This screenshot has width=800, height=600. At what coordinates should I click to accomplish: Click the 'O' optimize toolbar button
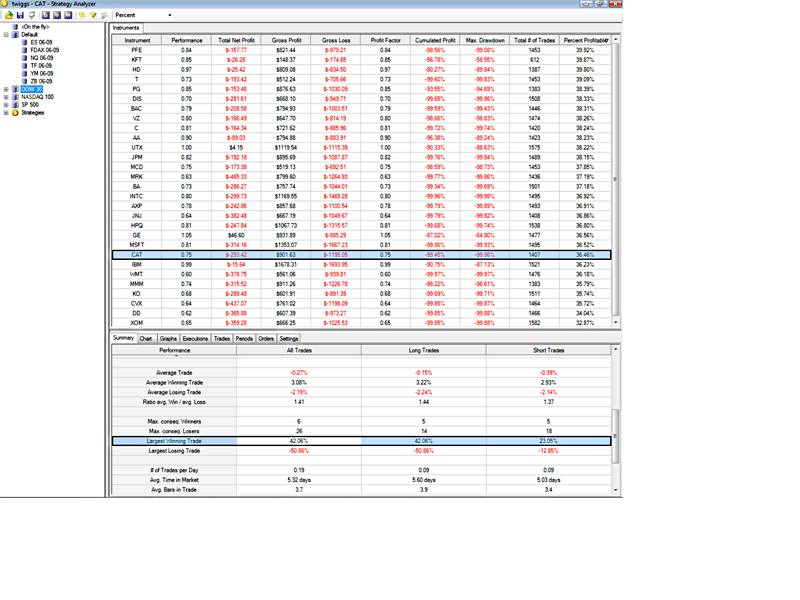(x=57, y=15)
